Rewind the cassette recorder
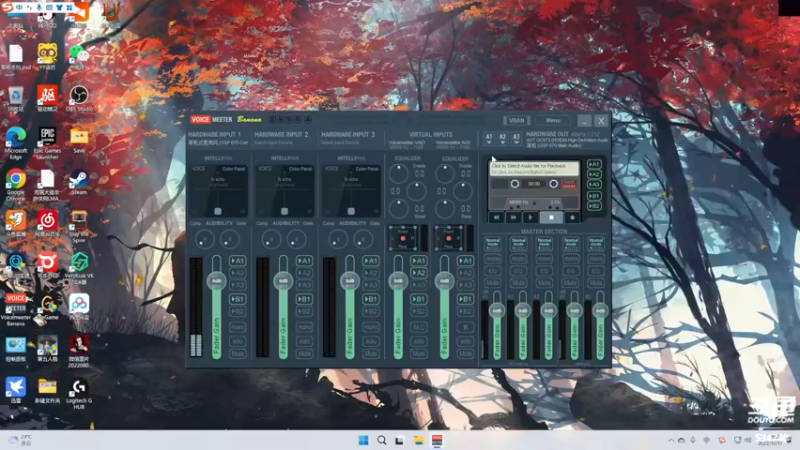800x450 pixels. [x=496, y=217]
